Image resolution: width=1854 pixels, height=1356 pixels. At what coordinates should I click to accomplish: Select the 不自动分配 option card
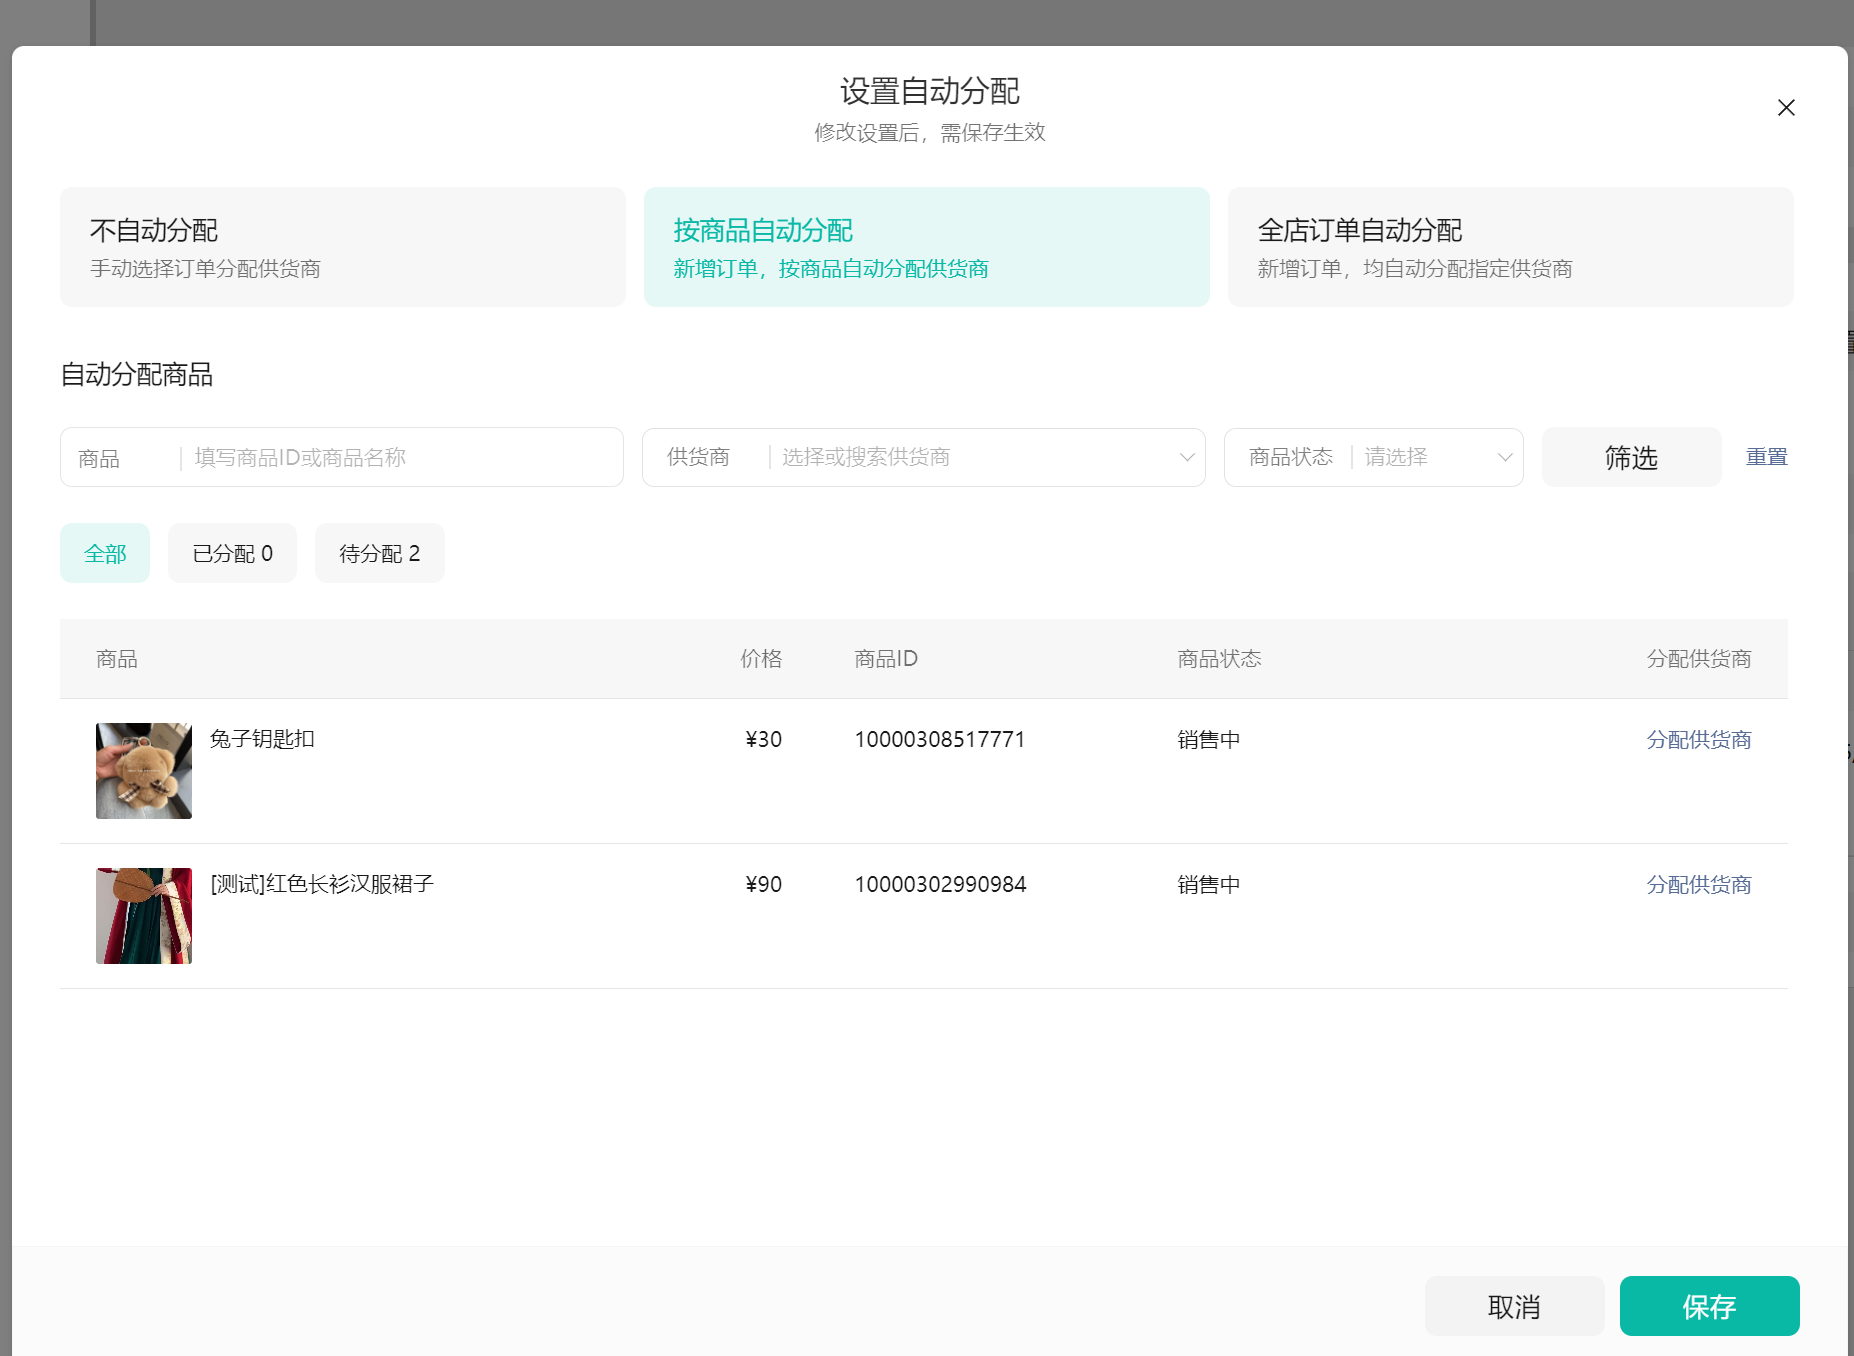342,247
